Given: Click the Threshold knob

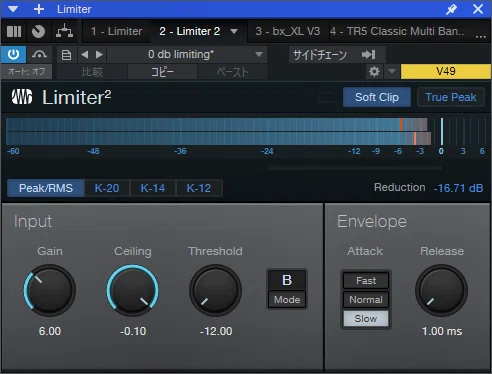Looking at the screenshot, I should click(215, 290).
